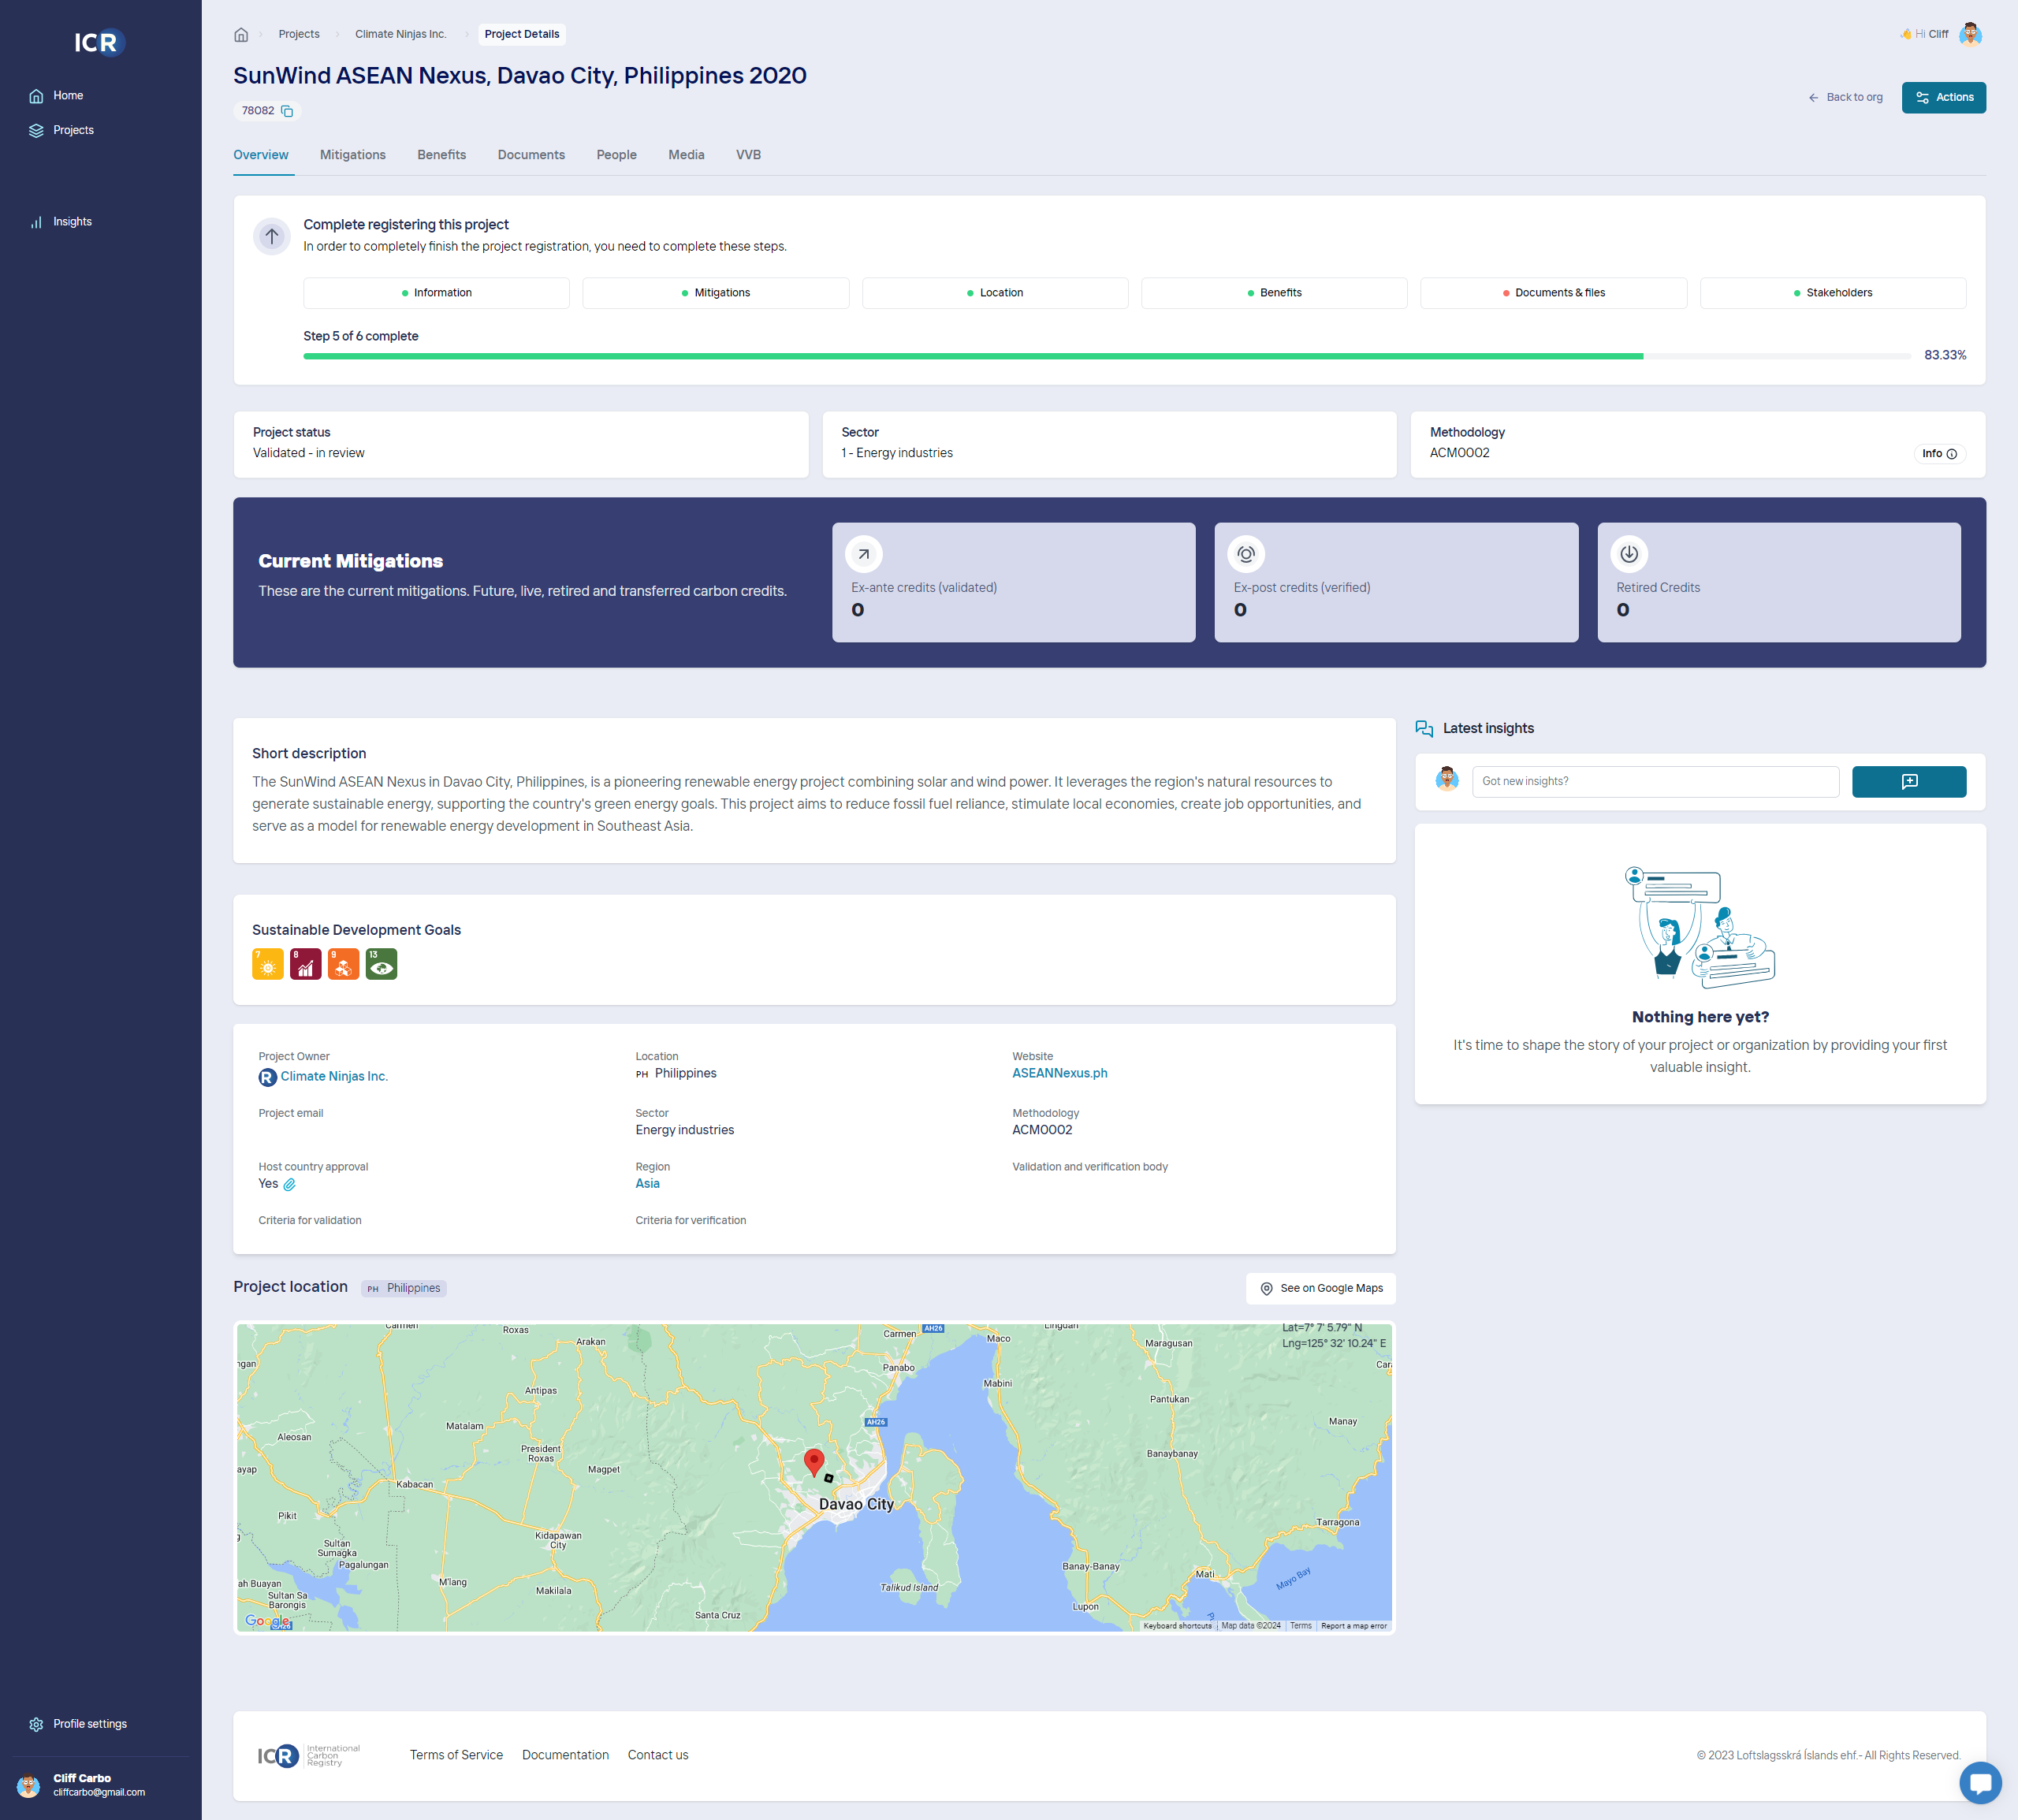Open host country approval attachment icon
Viewport: 2018px width, 1820px height.
click(289, 1184)
